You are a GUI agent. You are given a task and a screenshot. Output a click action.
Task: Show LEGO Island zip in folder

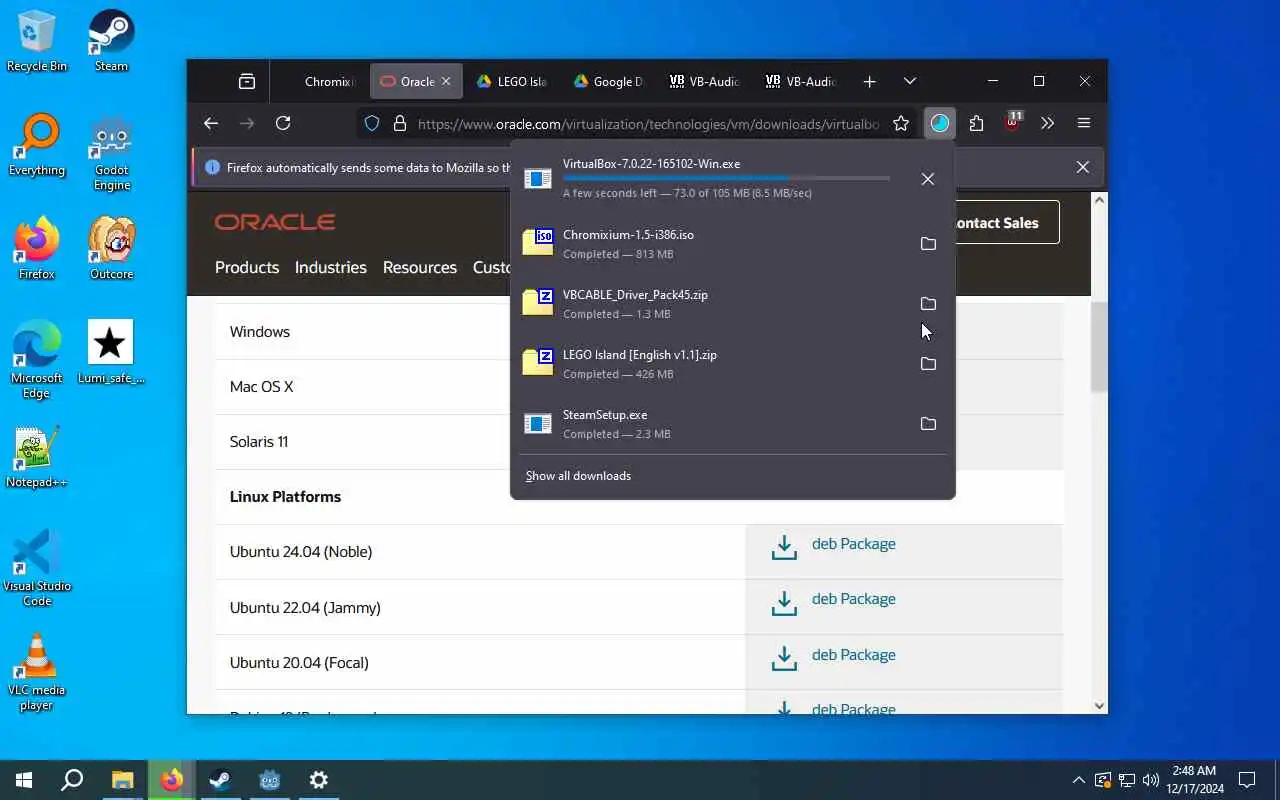pos(928,364)
